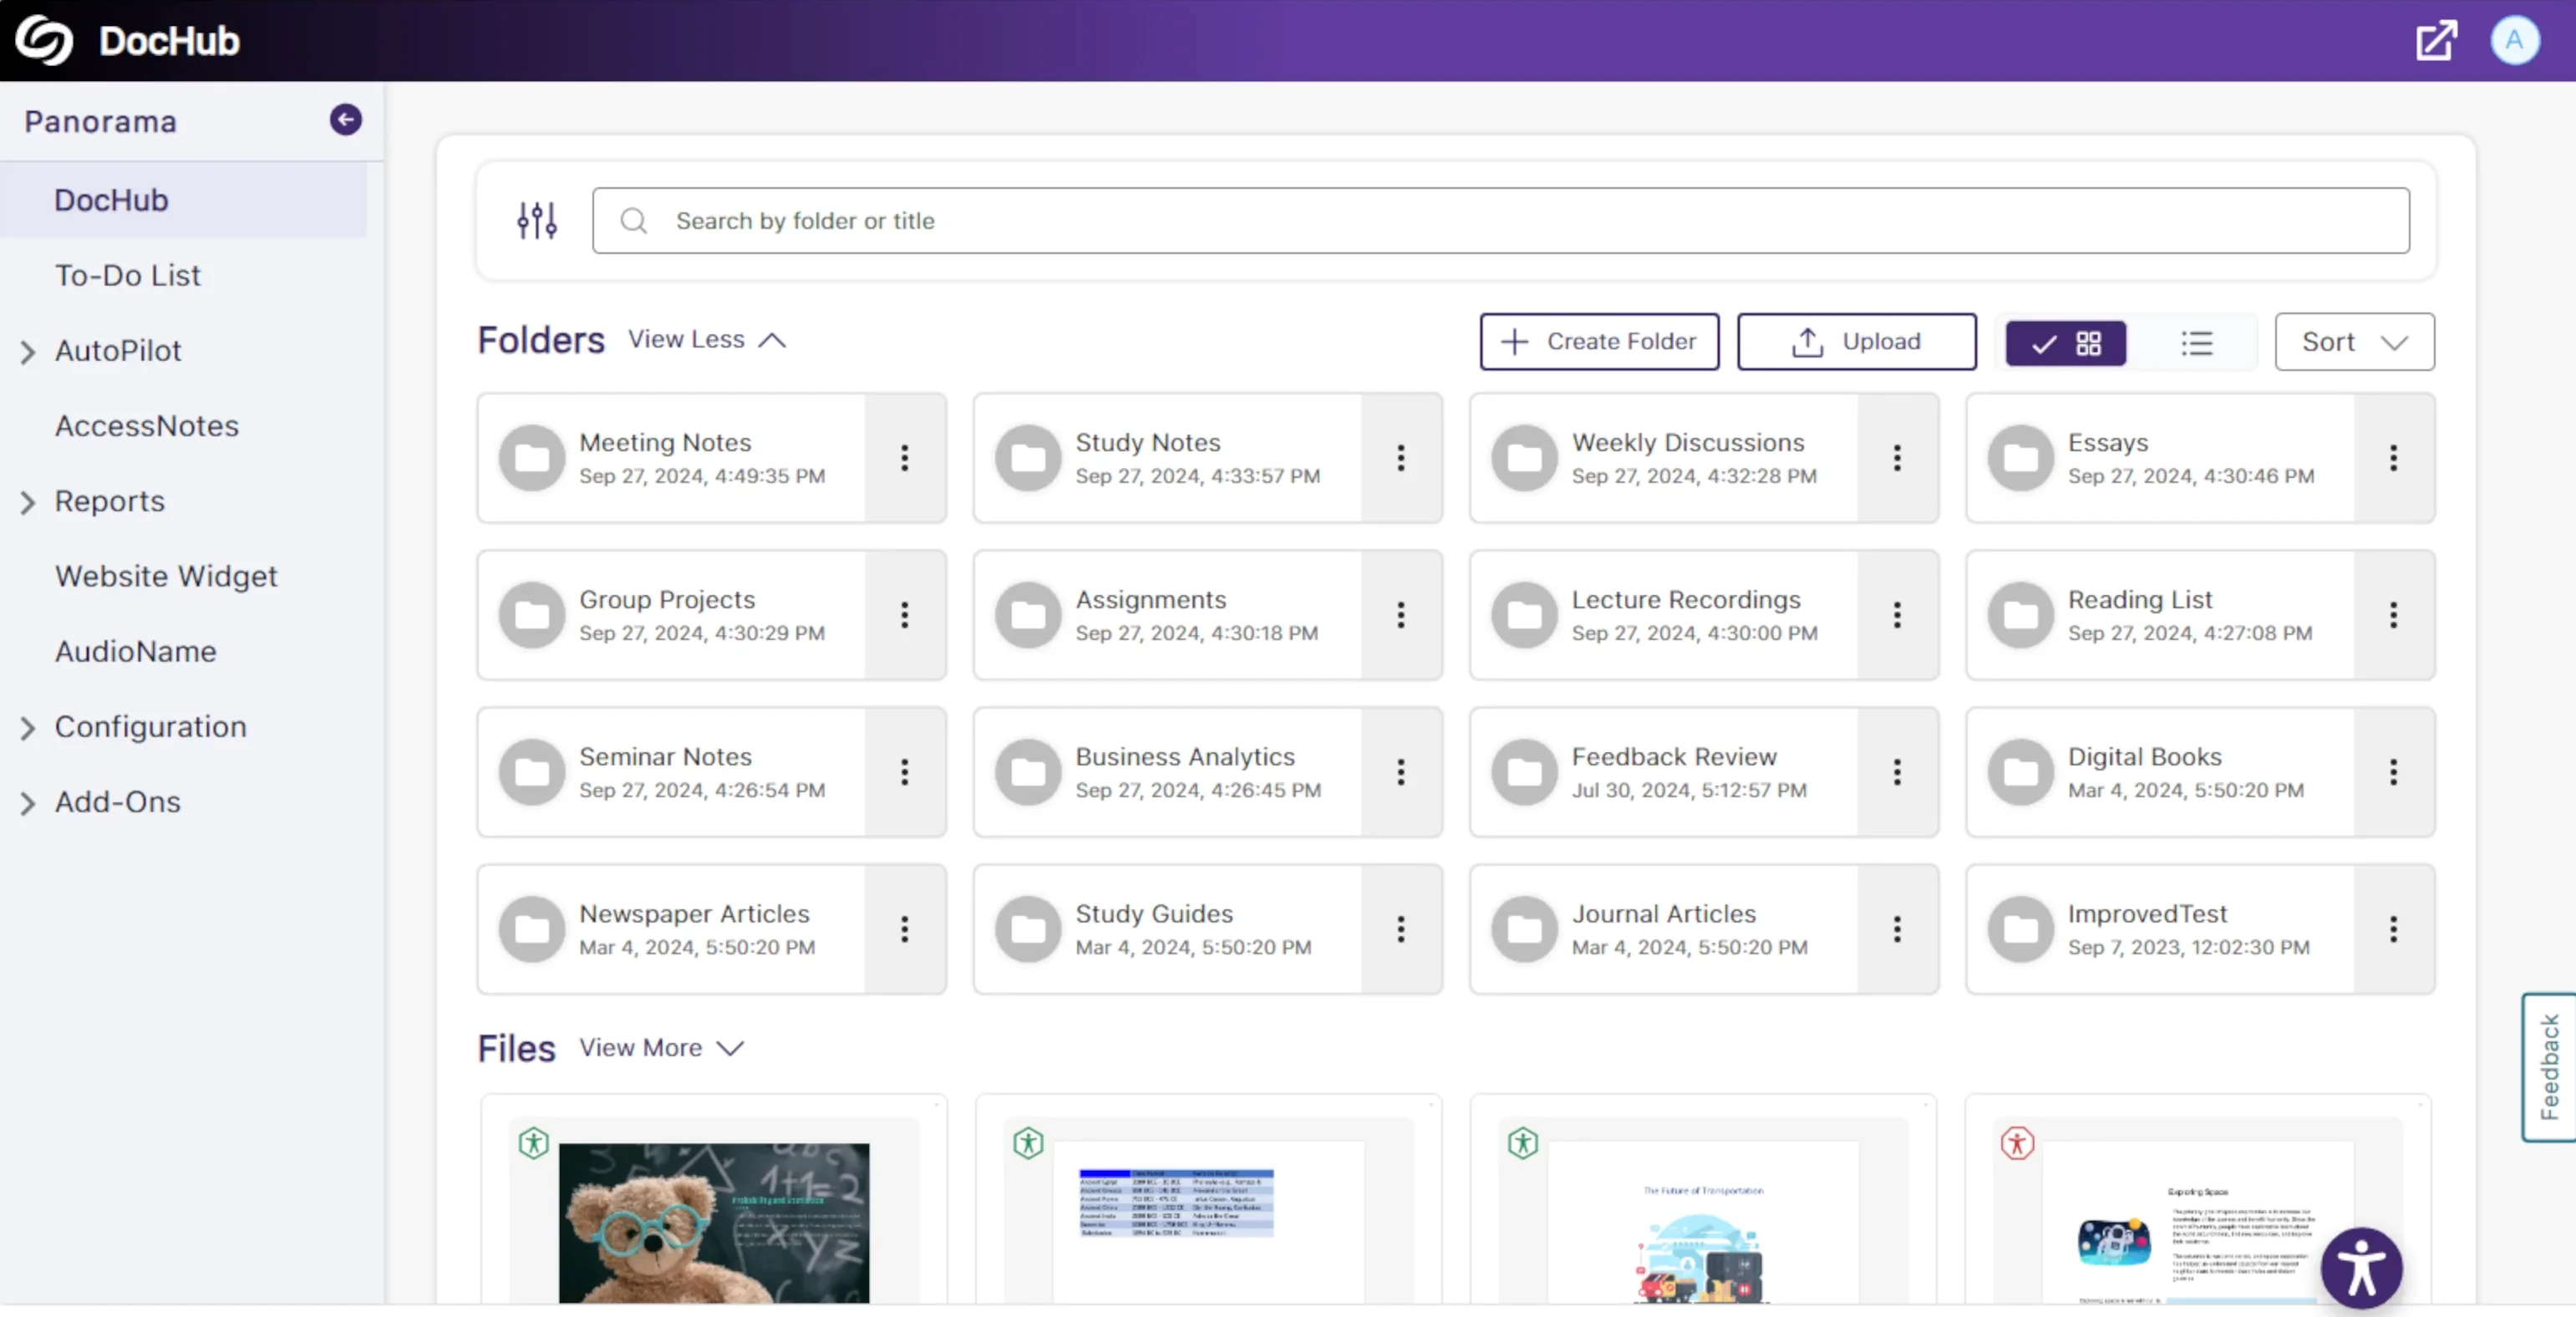Open three-dot menu for Business Analytics folder

point(1400,772)
